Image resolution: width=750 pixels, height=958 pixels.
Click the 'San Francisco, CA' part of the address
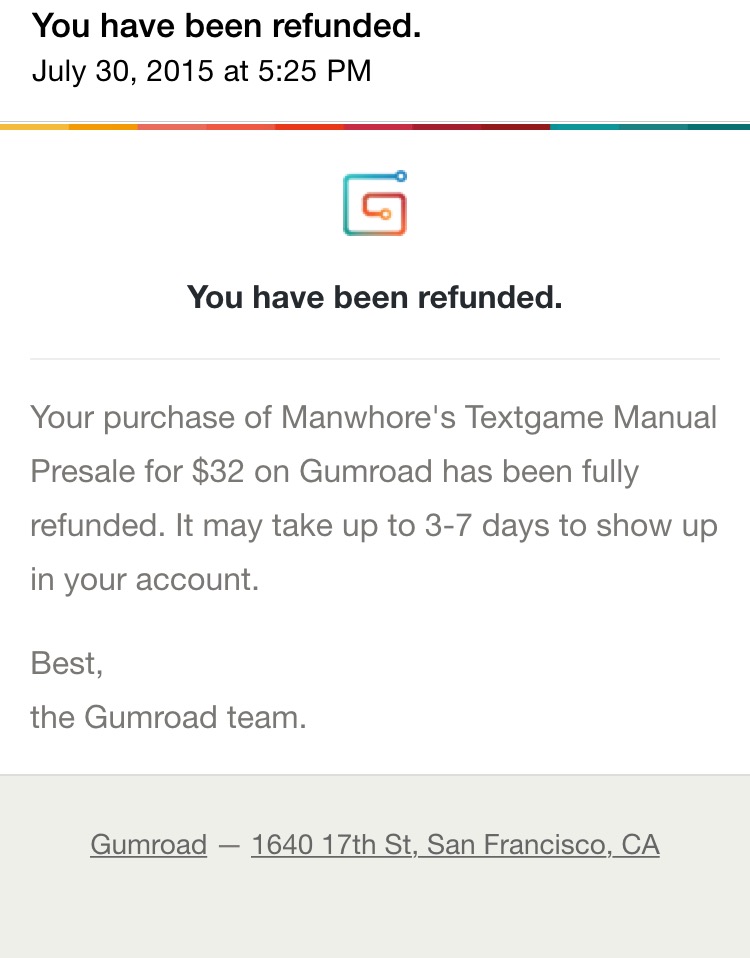click(543, 845)
